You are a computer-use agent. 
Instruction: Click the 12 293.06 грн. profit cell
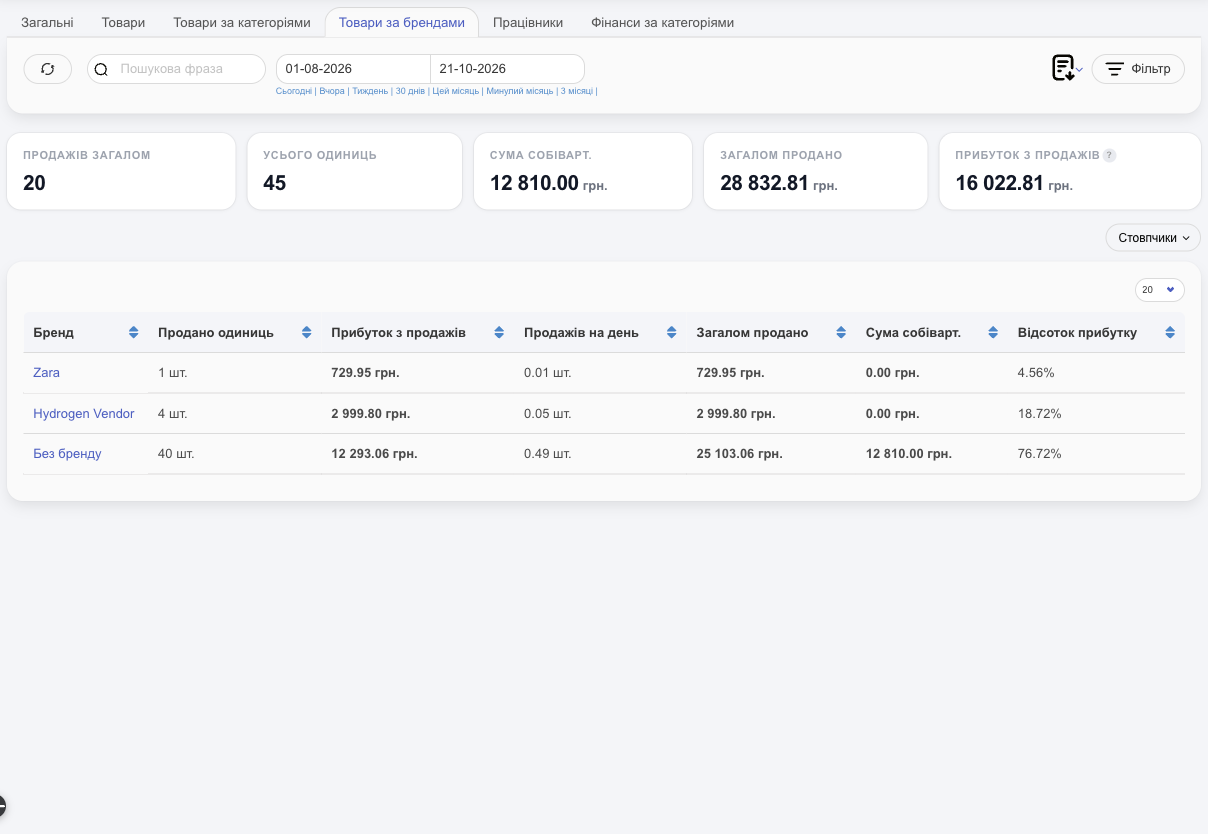[x=374, y=454]
